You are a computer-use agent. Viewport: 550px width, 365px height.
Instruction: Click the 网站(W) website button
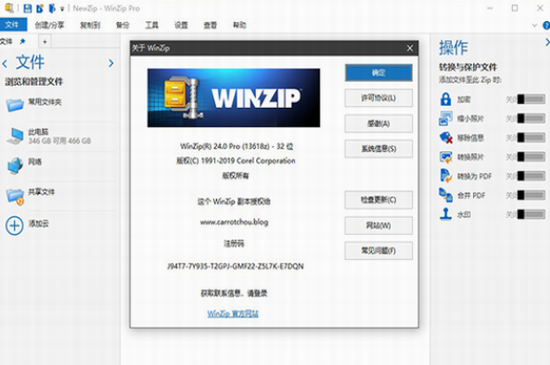[x=378, y=225]
